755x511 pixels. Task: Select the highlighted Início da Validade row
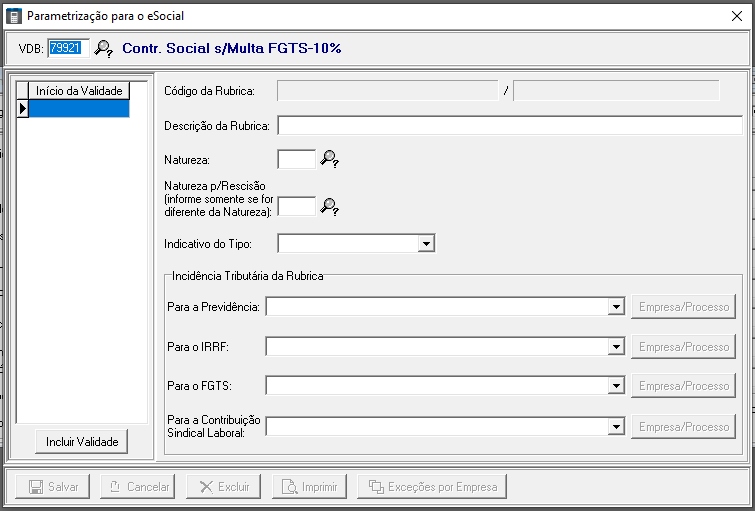[79, 108]
